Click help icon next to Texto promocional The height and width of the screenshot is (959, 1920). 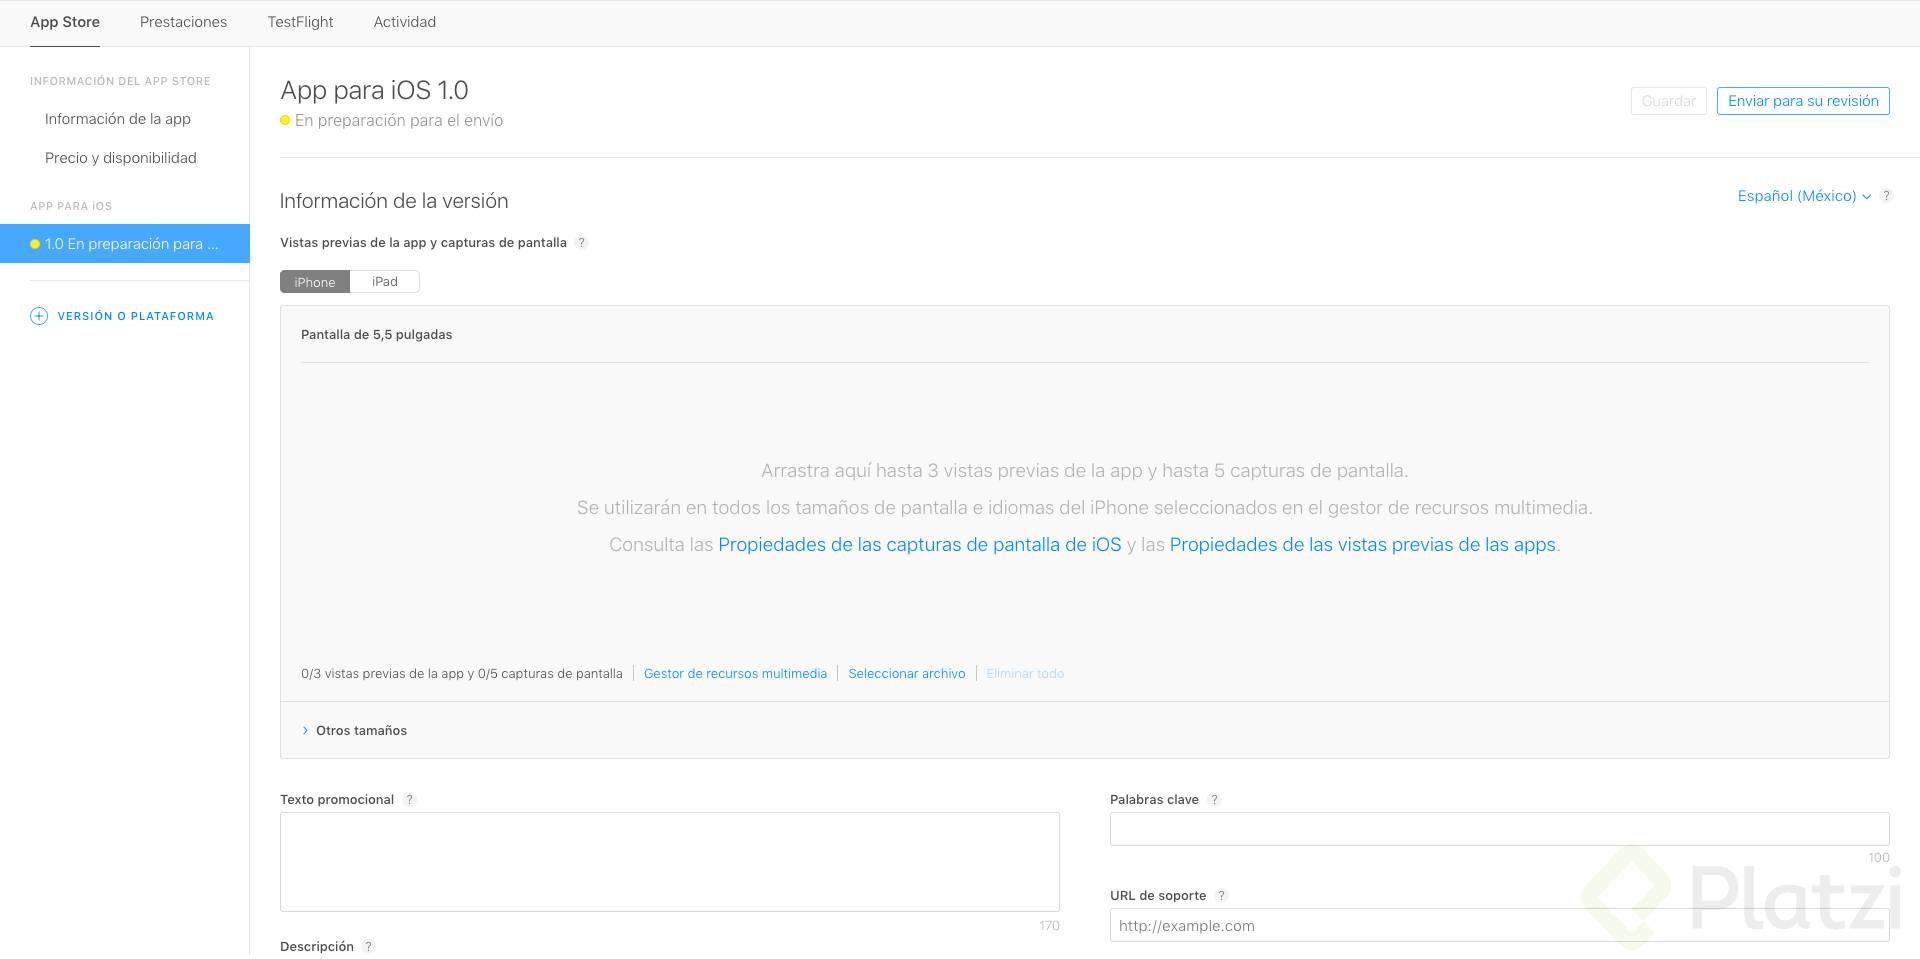pyautogui.click(x=409, y=800)
